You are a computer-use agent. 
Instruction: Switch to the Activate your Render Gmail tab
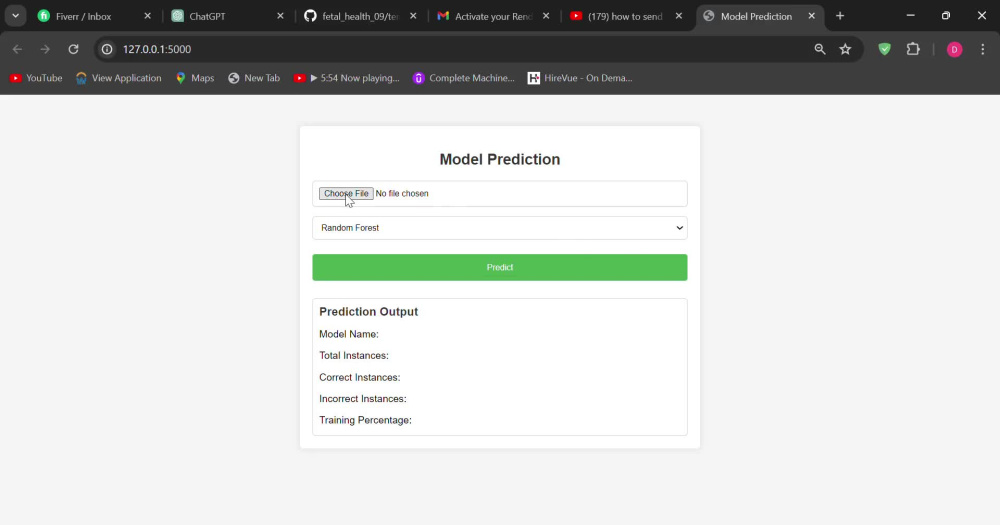click(x=493, y=16)
